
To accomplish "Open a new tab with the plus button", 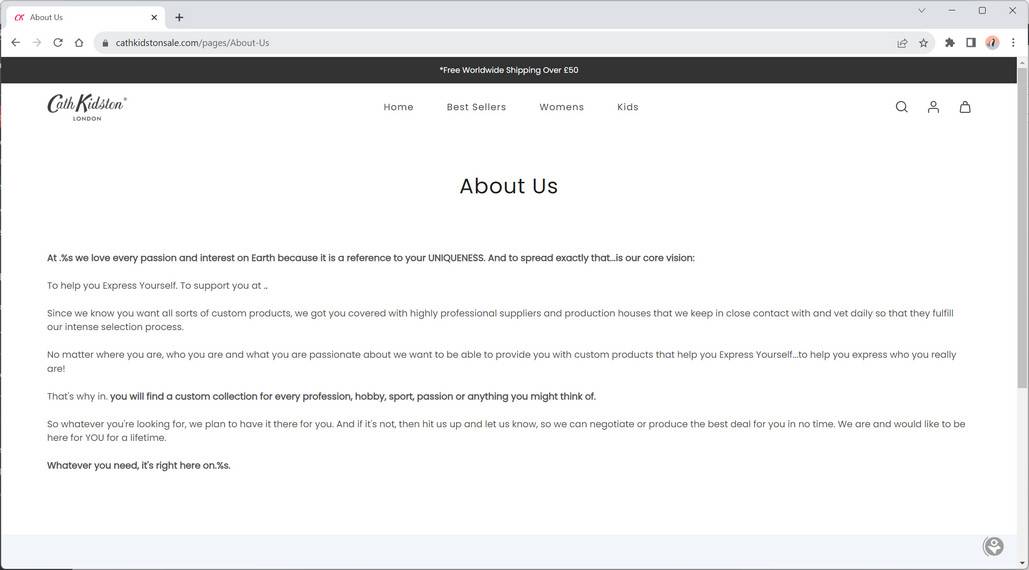I will coord(179,18).
